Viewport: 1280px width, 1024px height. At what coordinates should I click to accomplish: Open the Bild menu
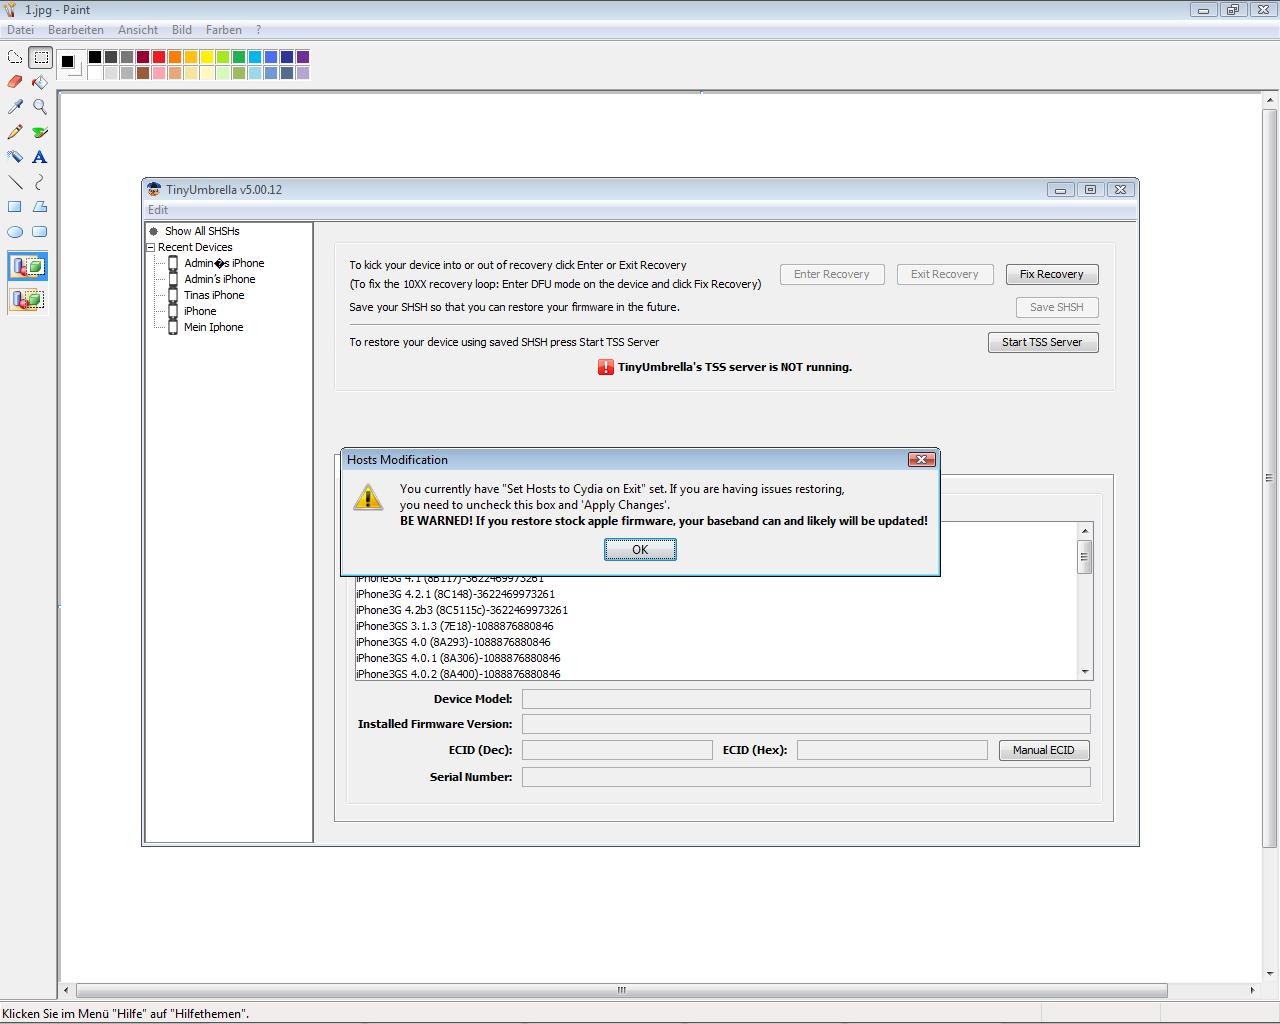click(x=181, y=30)
